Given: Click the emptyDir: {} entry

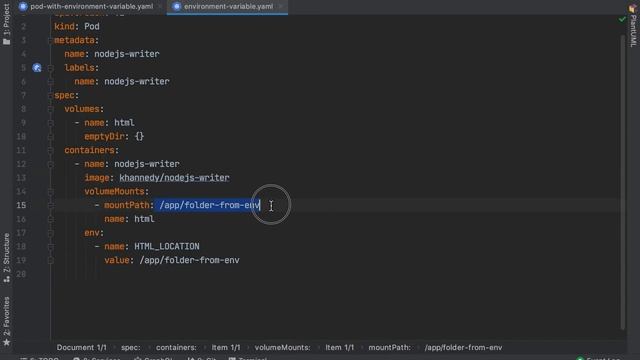Looking at the screenshot, I should (114, 136).
